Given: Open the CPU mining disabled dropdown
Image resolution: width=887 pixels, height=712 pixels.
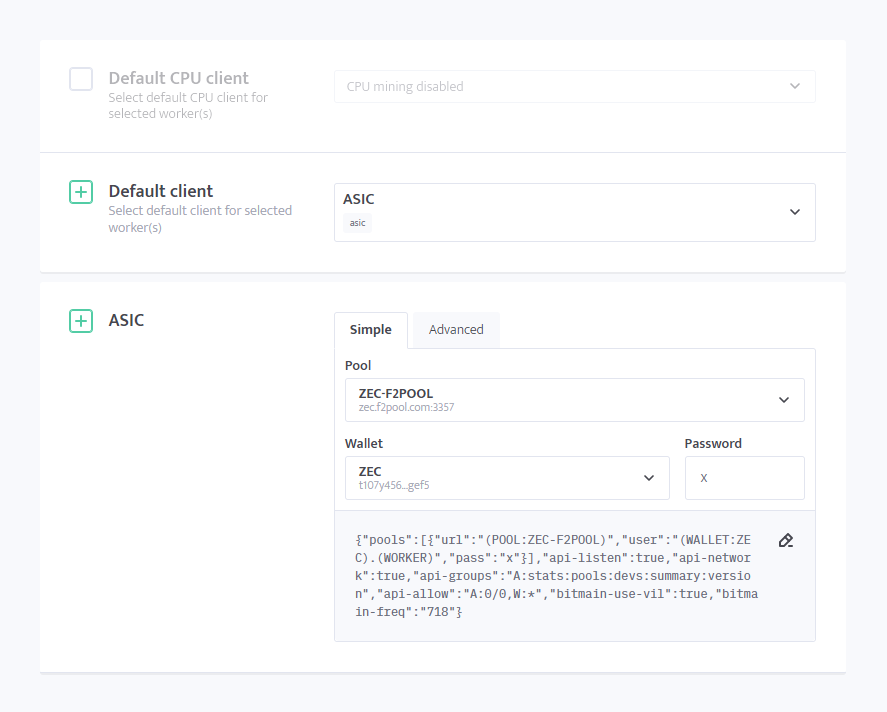Looking at the screenshot, I should tap(575, 87).
